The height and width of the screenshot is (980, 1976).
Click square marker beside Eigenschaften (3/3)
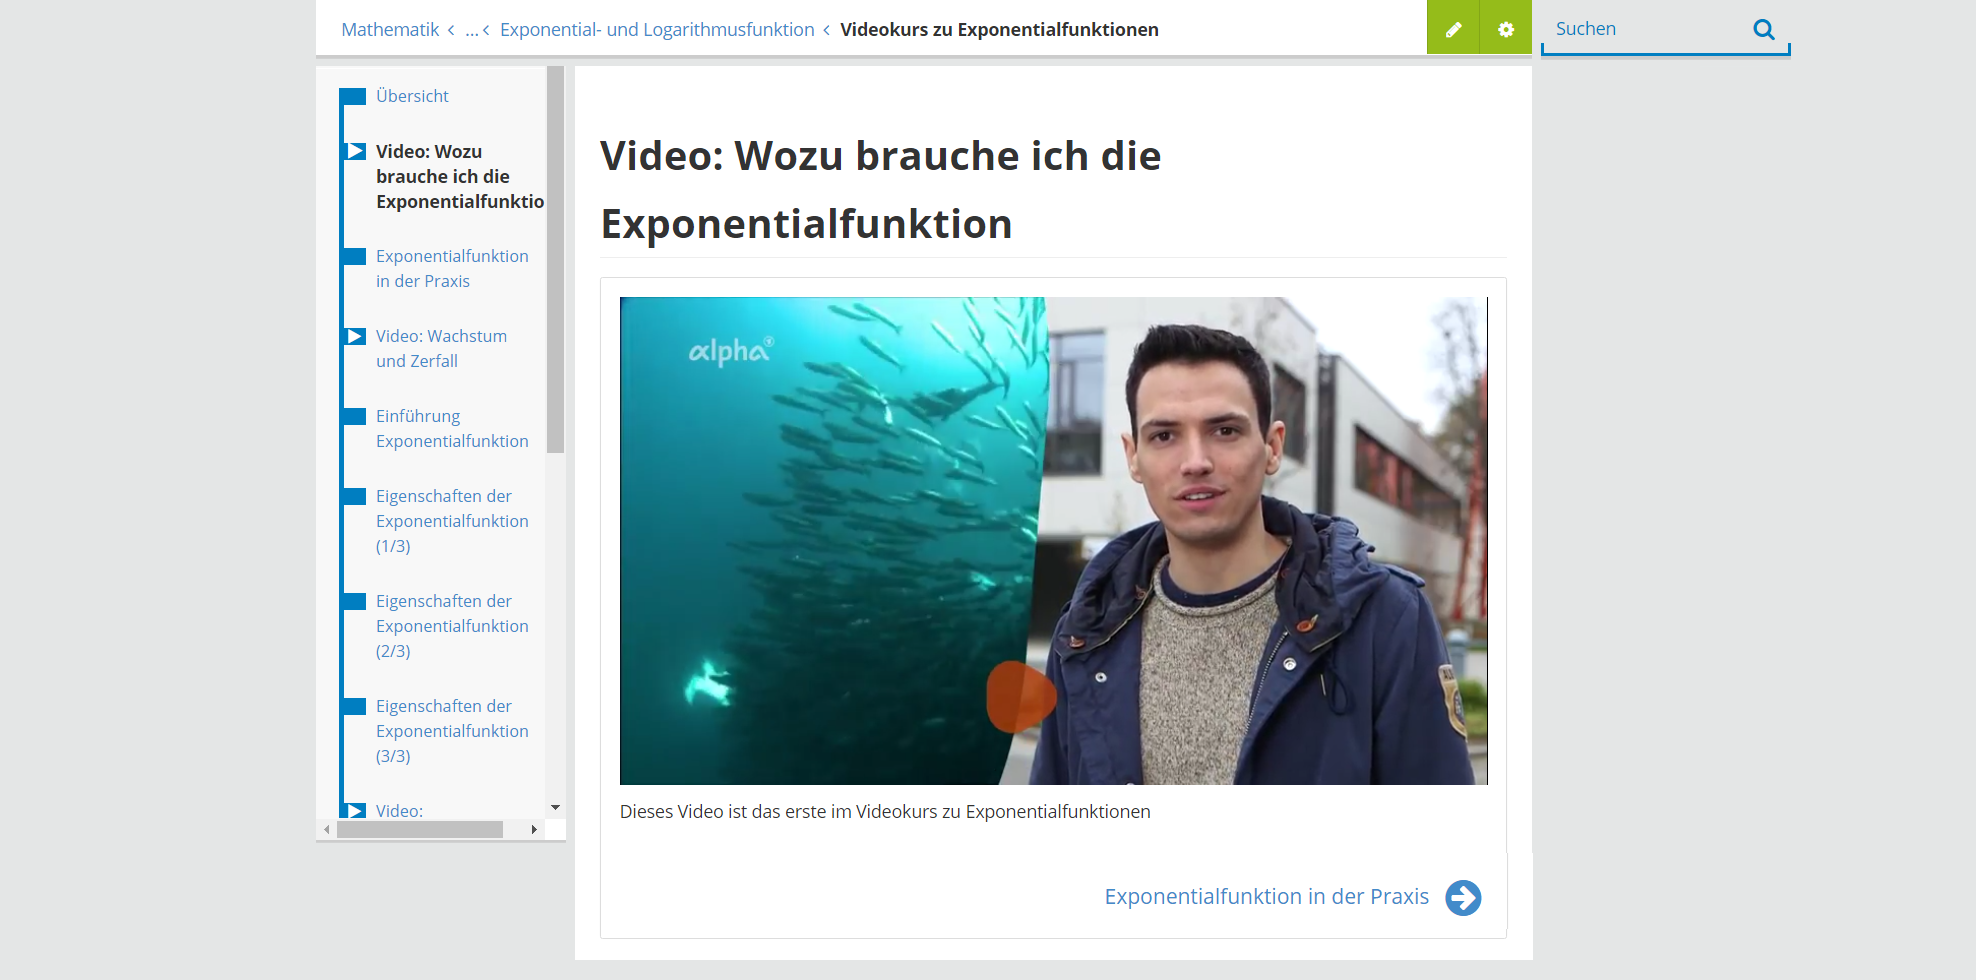tap(353, 706)
